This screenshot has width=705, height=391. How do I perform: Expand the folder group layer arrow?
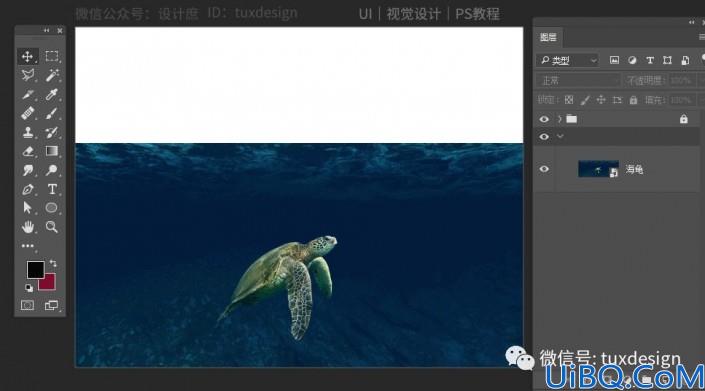(560, 119)
